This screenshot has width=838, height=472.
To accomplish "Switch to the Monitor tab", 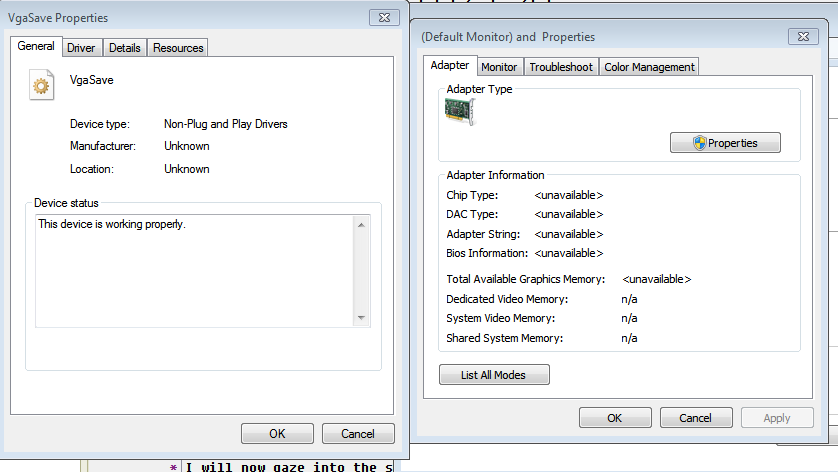I will [499, 67].
